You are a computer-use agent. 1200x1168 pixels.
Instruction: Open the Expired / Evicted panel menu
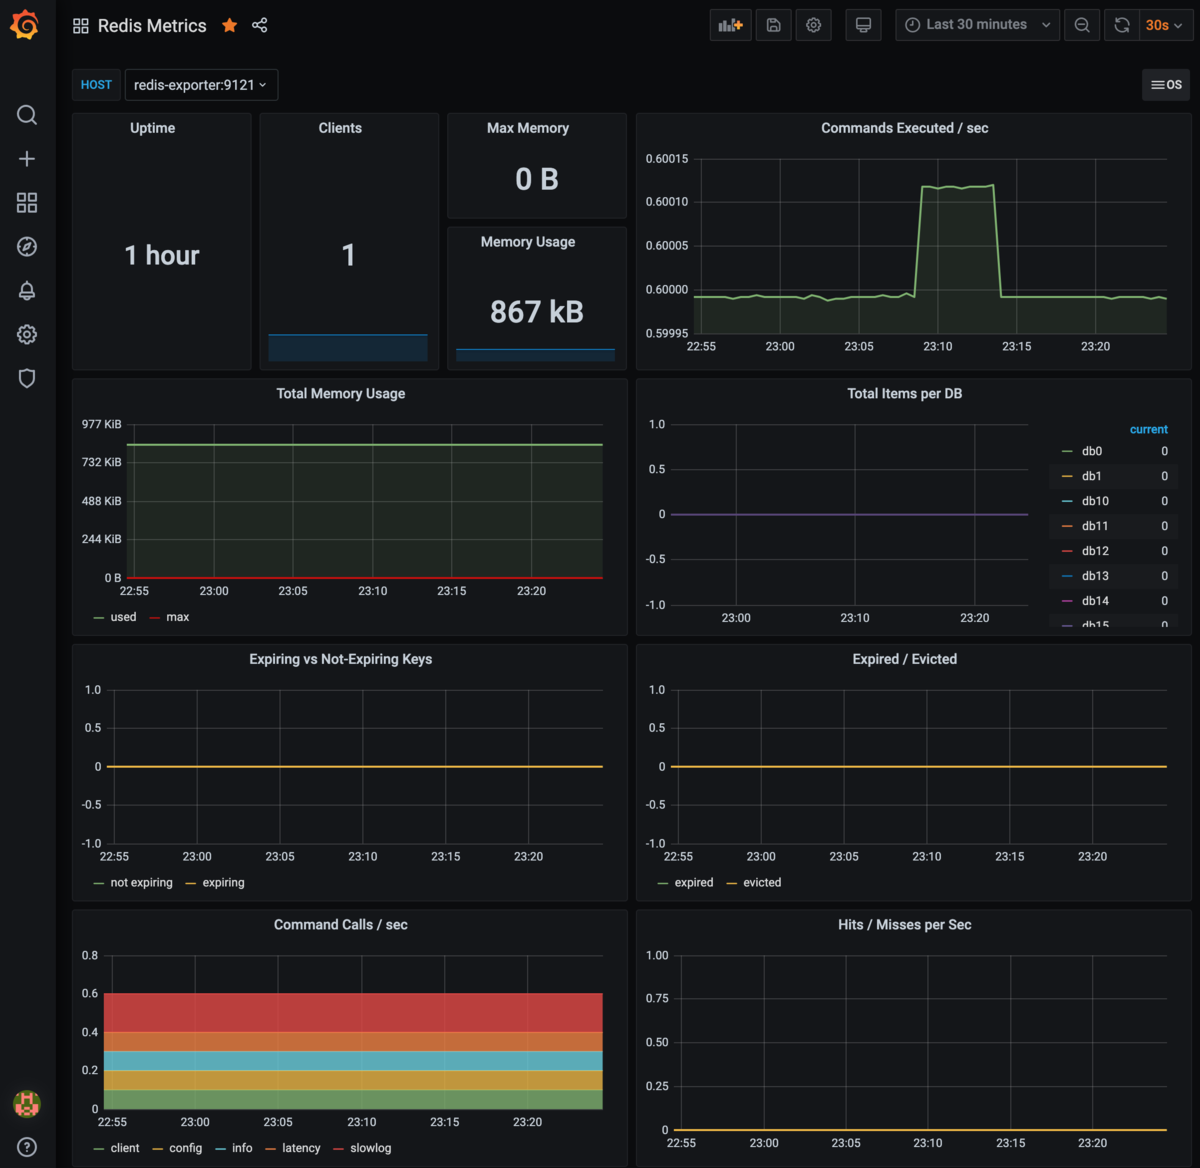coord(905,659)
